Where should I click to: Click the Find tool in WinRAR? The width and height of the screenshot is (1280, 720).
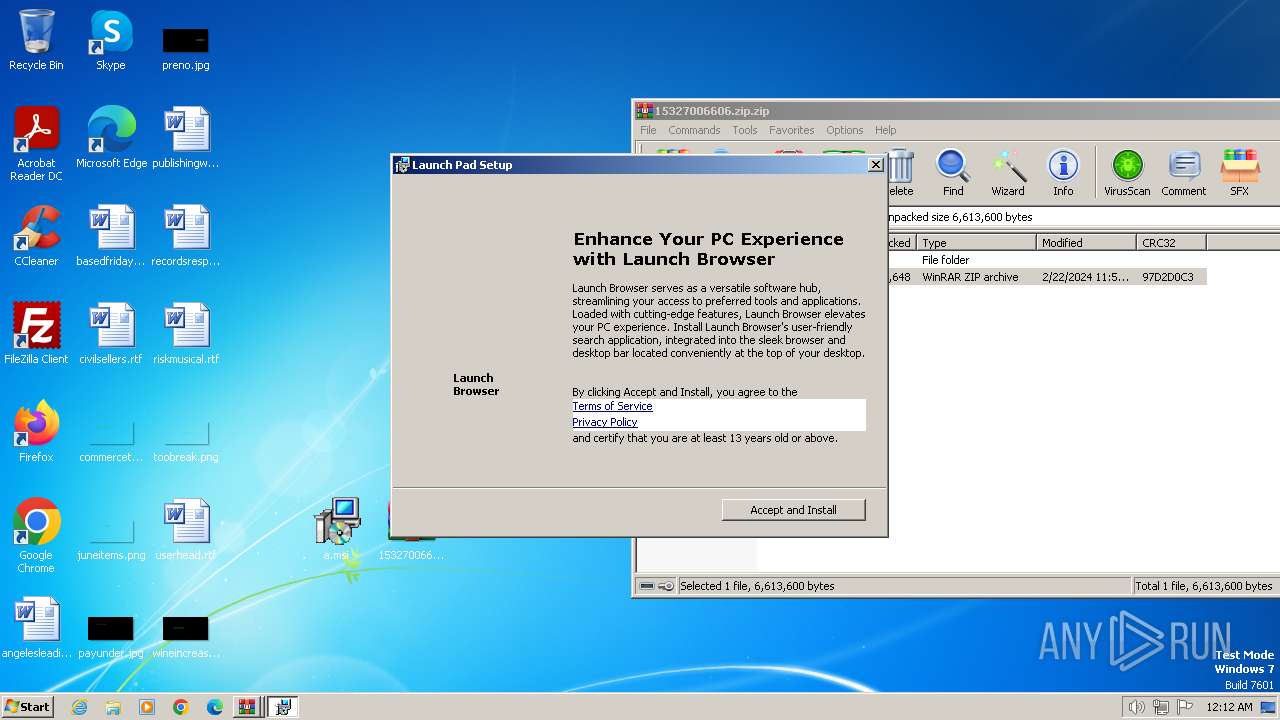pyautogui.click(x=953, y=173)
